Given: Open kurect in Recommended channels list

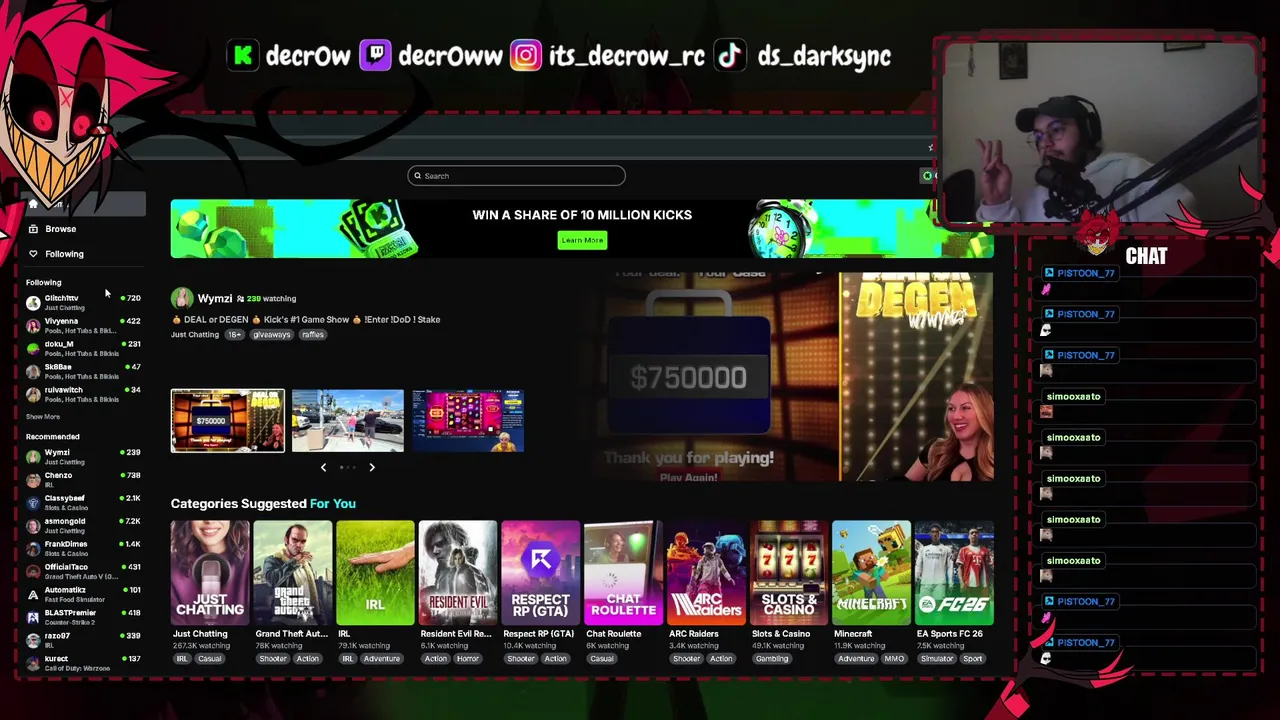Looking at the screenshot, I should click(84, 663).
